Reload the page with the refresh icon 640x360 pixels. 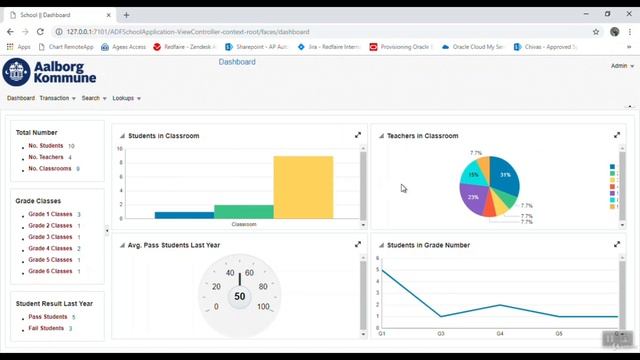tap(40, 32)
